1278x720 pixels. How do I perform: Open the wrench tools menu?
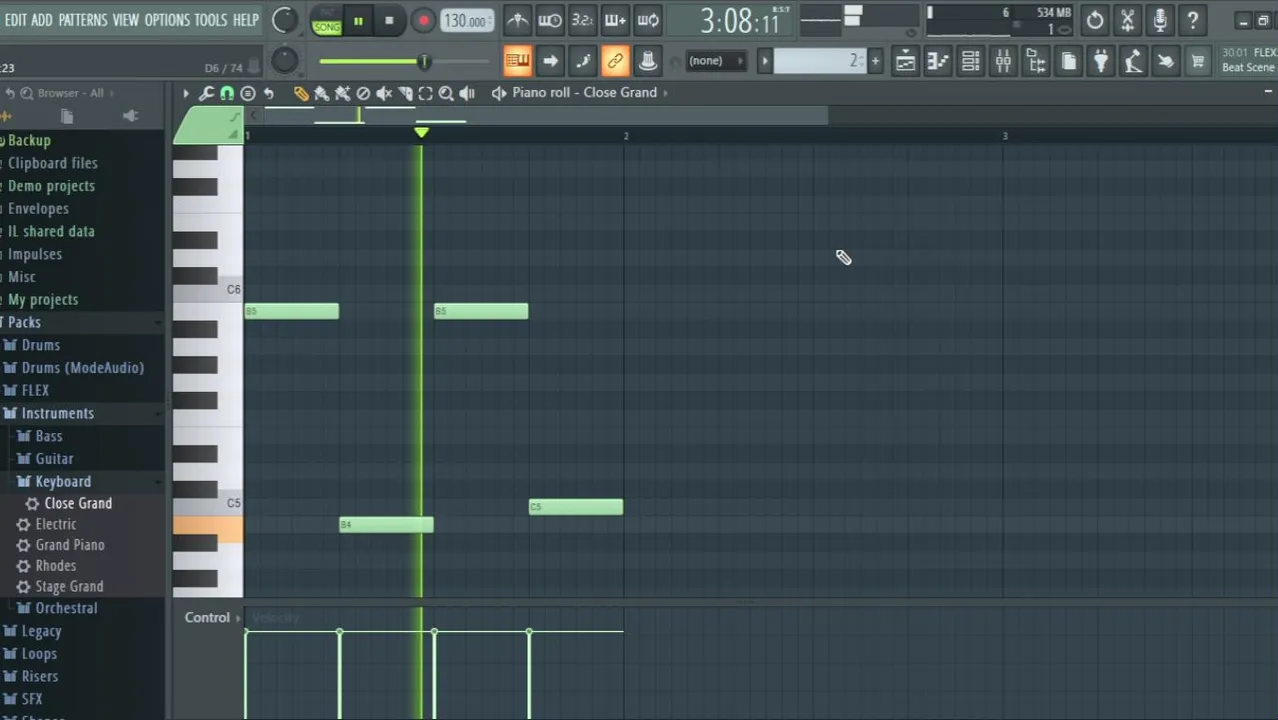point(206,93)
